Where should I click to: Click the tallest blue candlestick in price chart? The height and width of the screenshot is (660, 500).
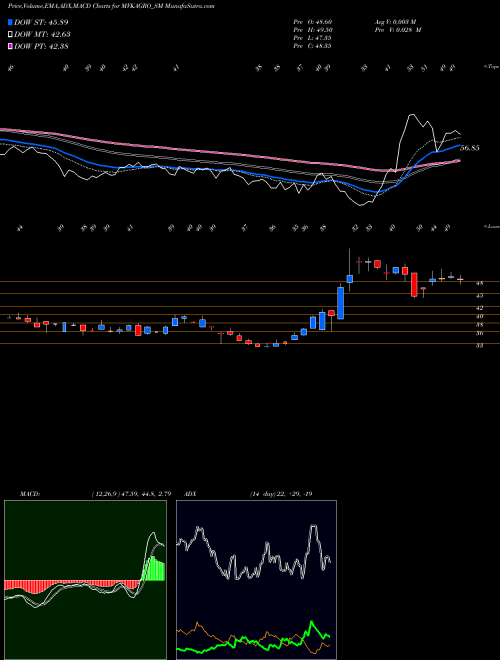coord(340,303)
